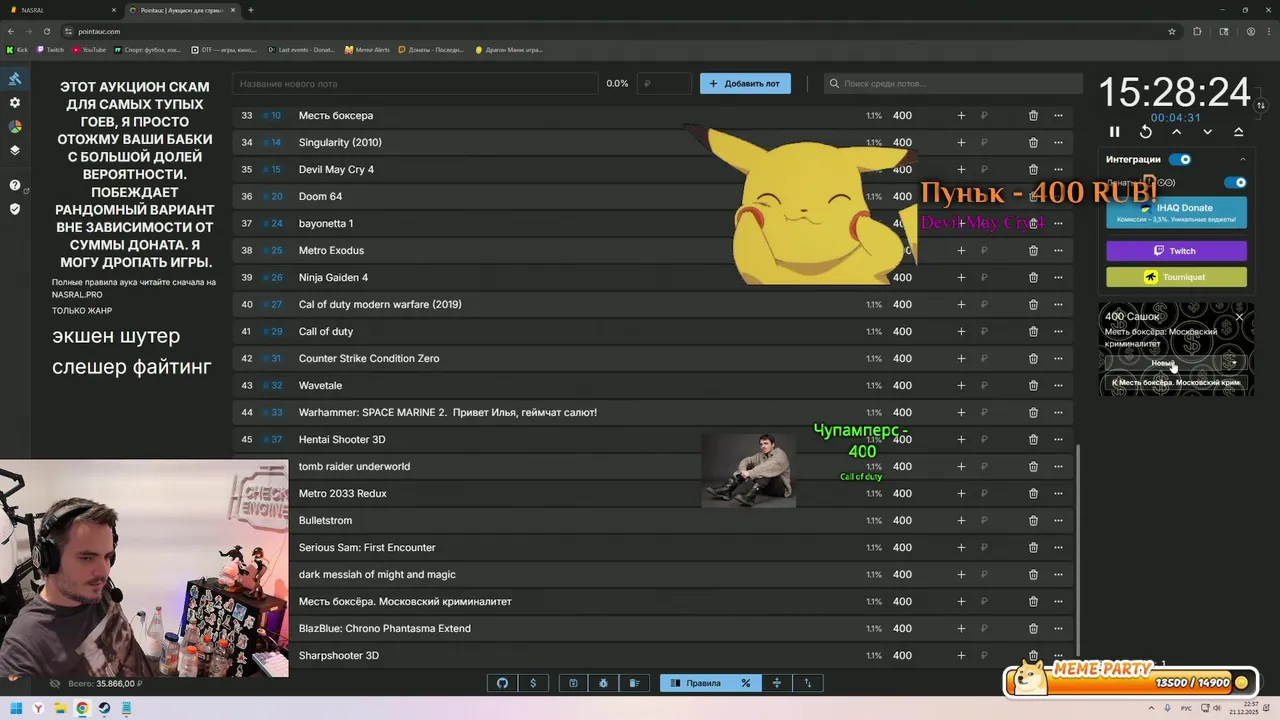
Task: Delete the Bulletstrom lot
Action: pos(1033,520)
